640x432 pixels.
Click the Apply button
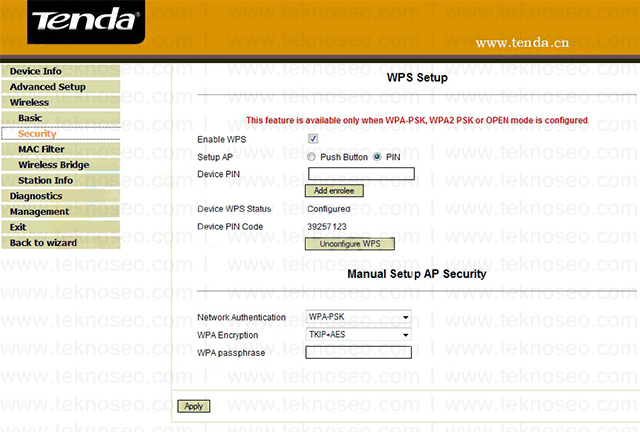[x=193, y=406]
